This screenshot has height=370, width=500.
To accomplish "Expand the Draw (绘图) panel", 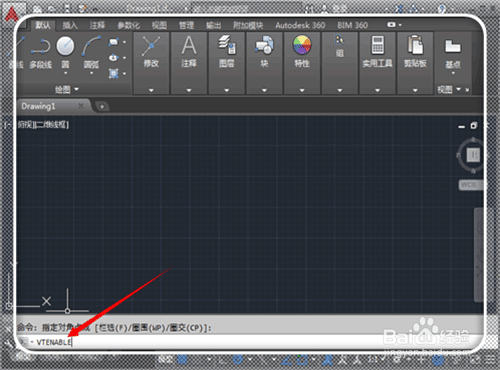I will coord(67,89).
